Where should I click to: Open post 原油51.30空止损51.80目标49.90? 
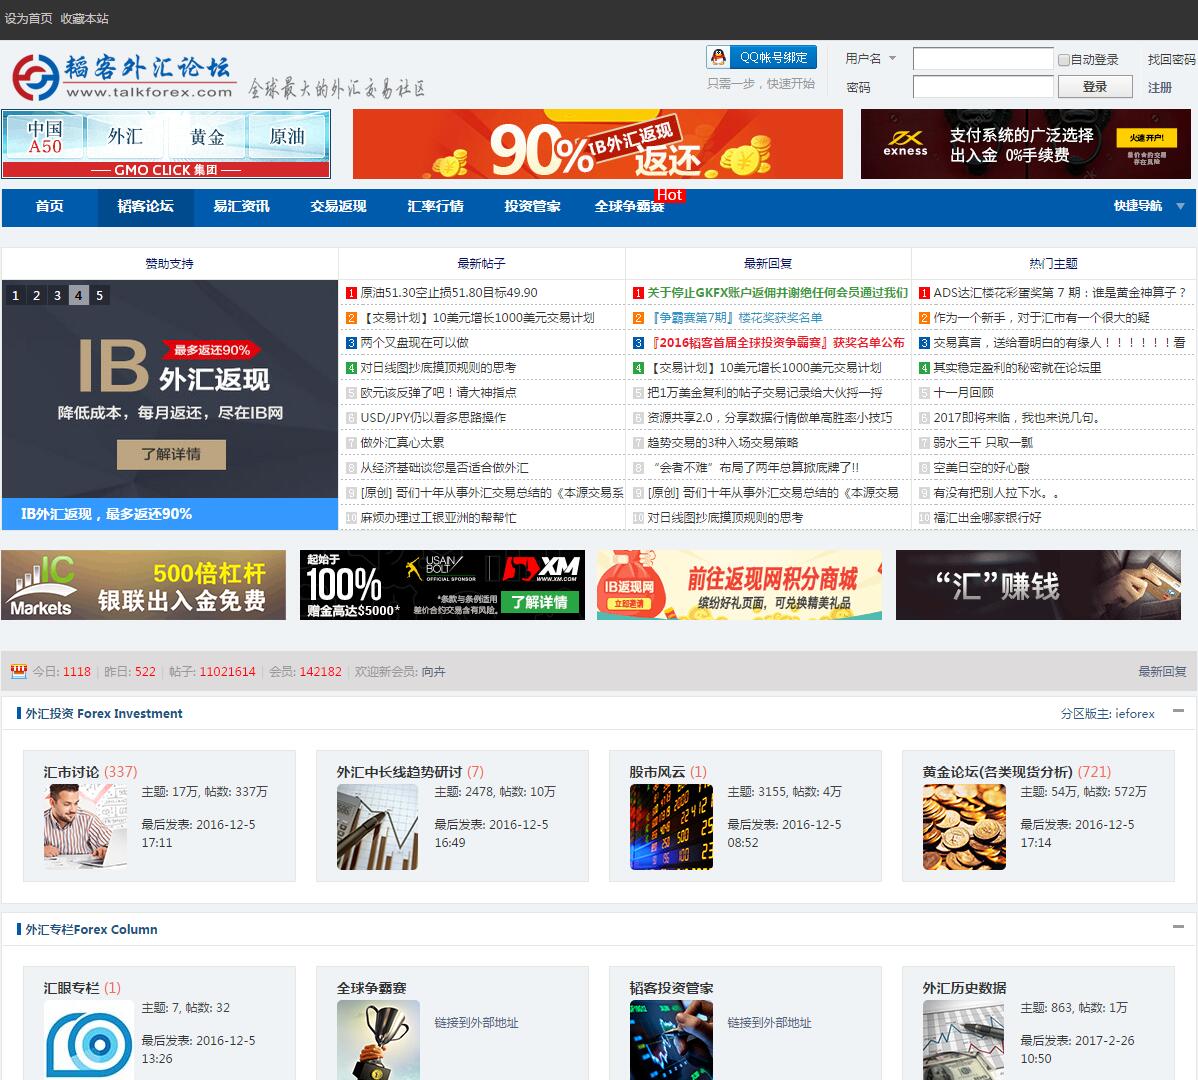coord(448,293)
